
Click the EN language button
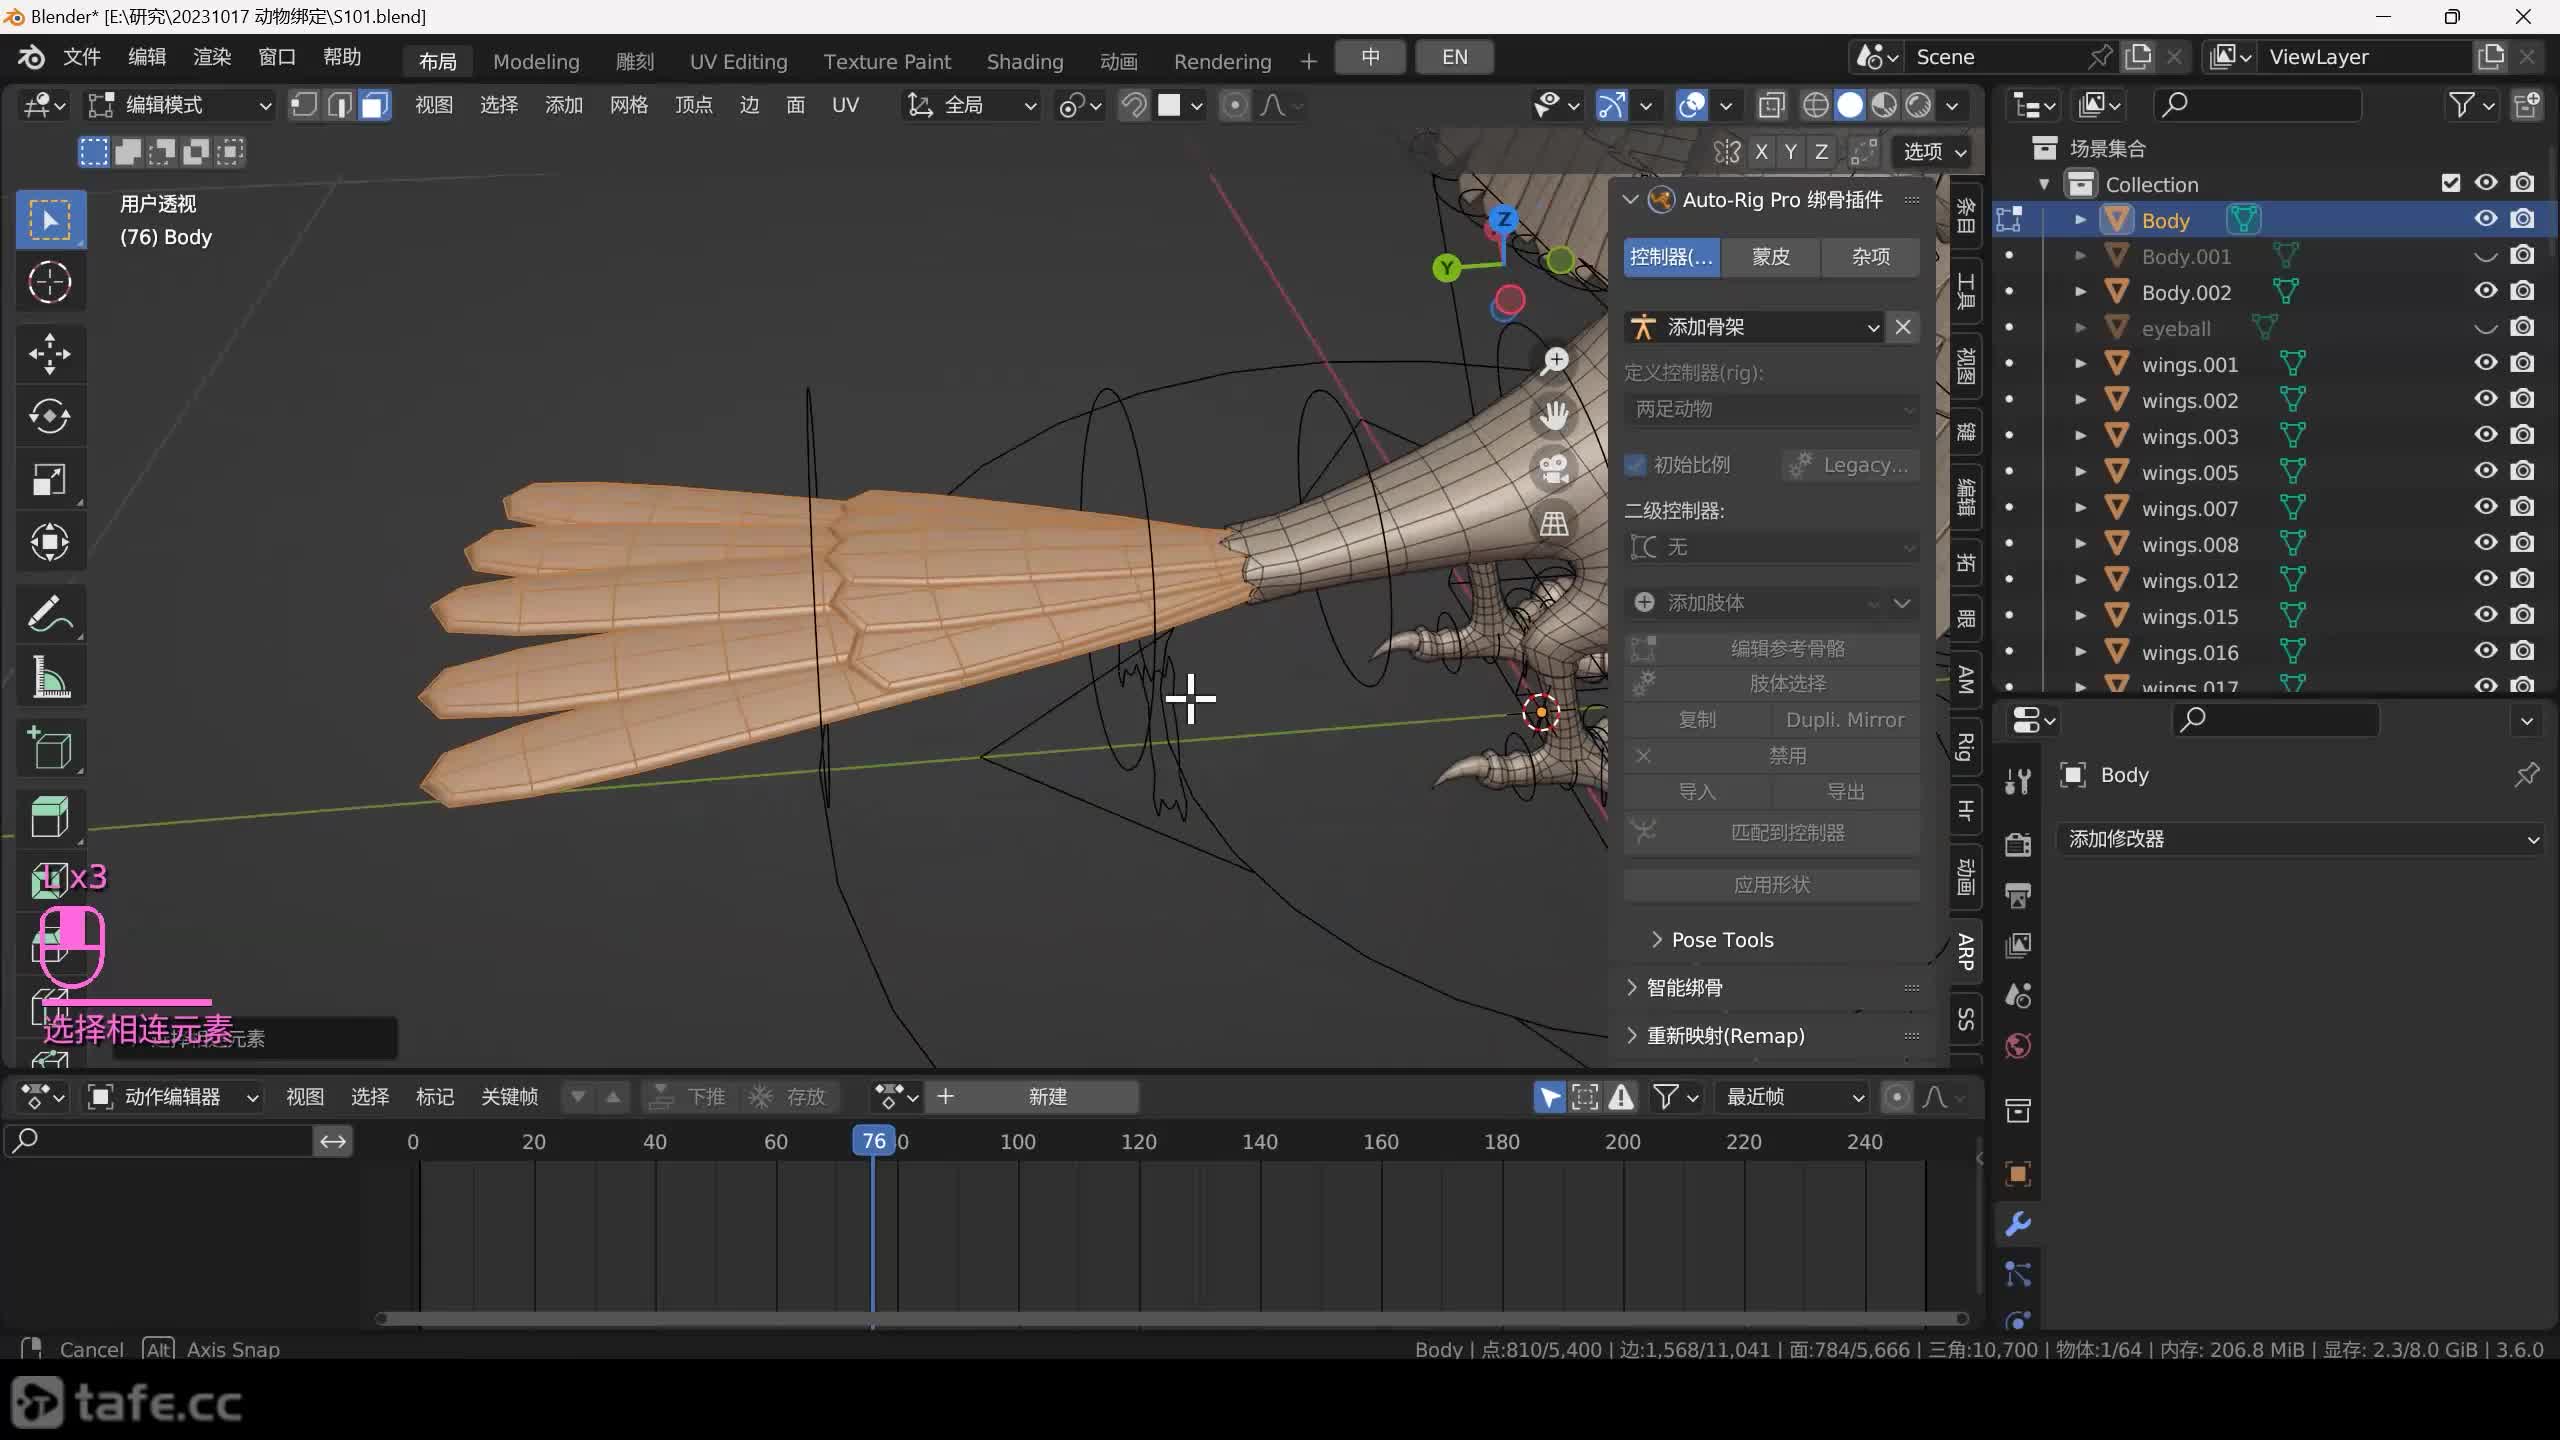click(x=1455, y=57)
